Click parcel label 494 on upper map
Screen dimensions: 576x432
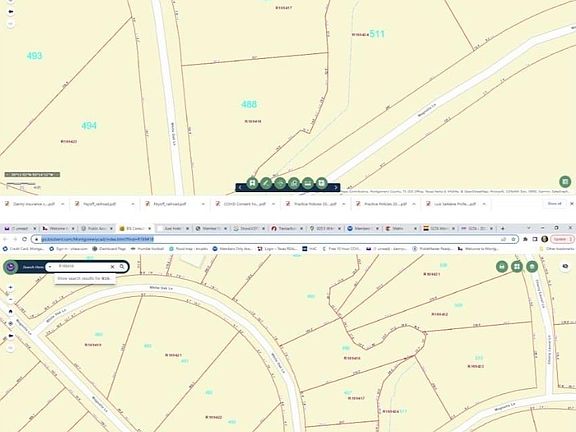[89, 126]
